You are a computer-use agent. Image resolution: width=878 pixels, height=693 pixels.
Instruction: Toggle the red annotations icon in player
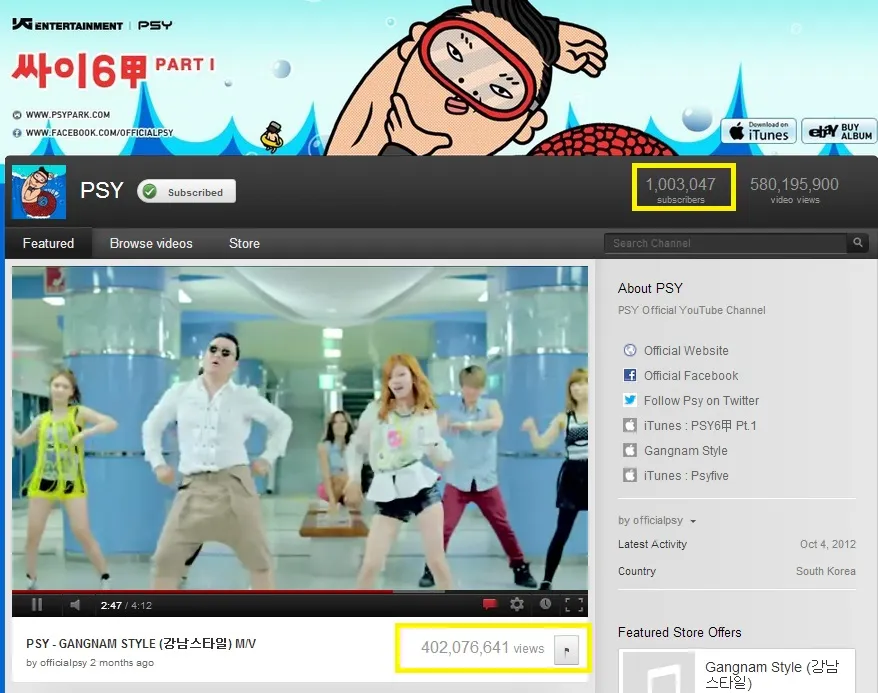[x=490, y=604]
